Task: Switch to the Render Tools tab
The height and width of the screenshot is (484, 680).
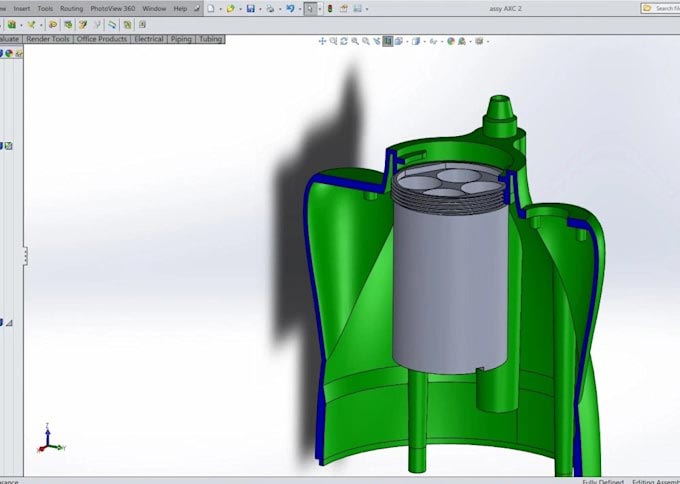Action: (x=48, y=39)
